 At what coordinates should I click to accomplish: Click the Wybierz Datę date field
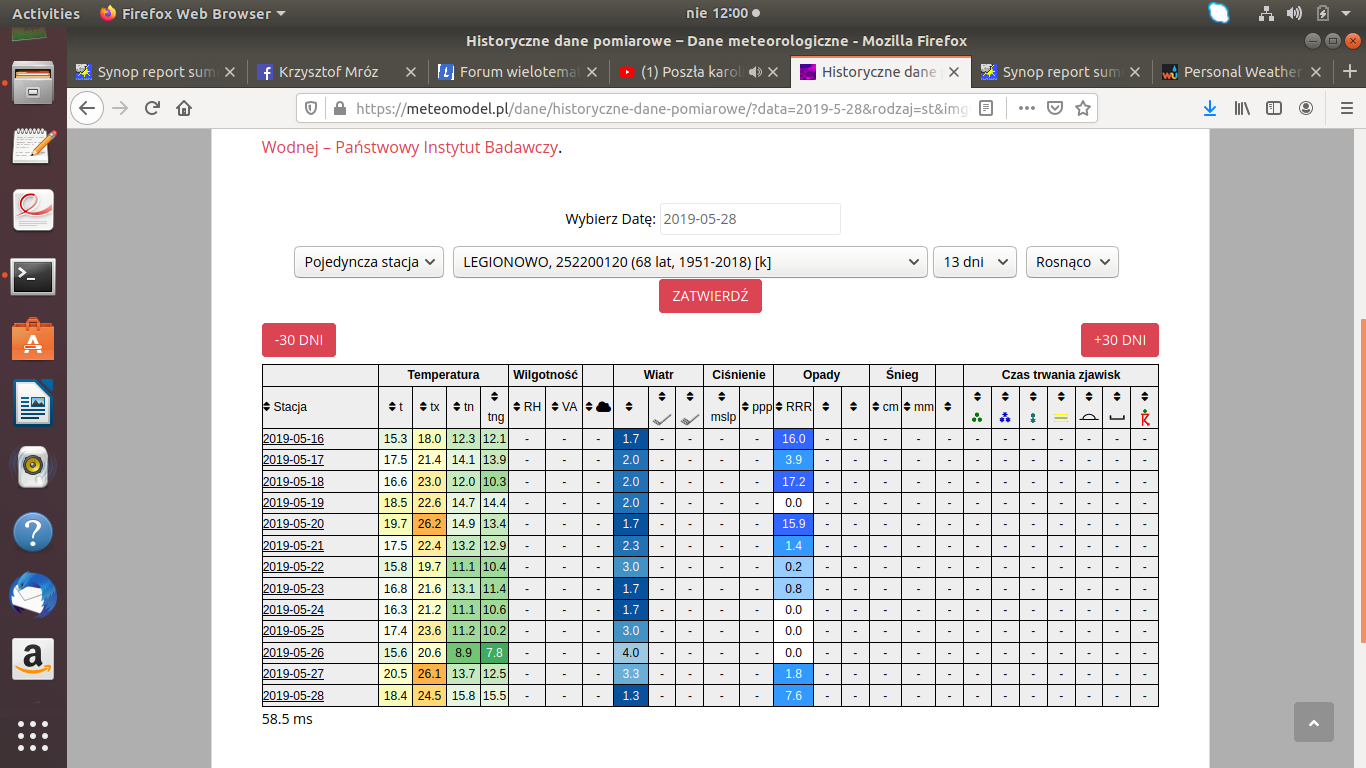[x=749, y=219]
